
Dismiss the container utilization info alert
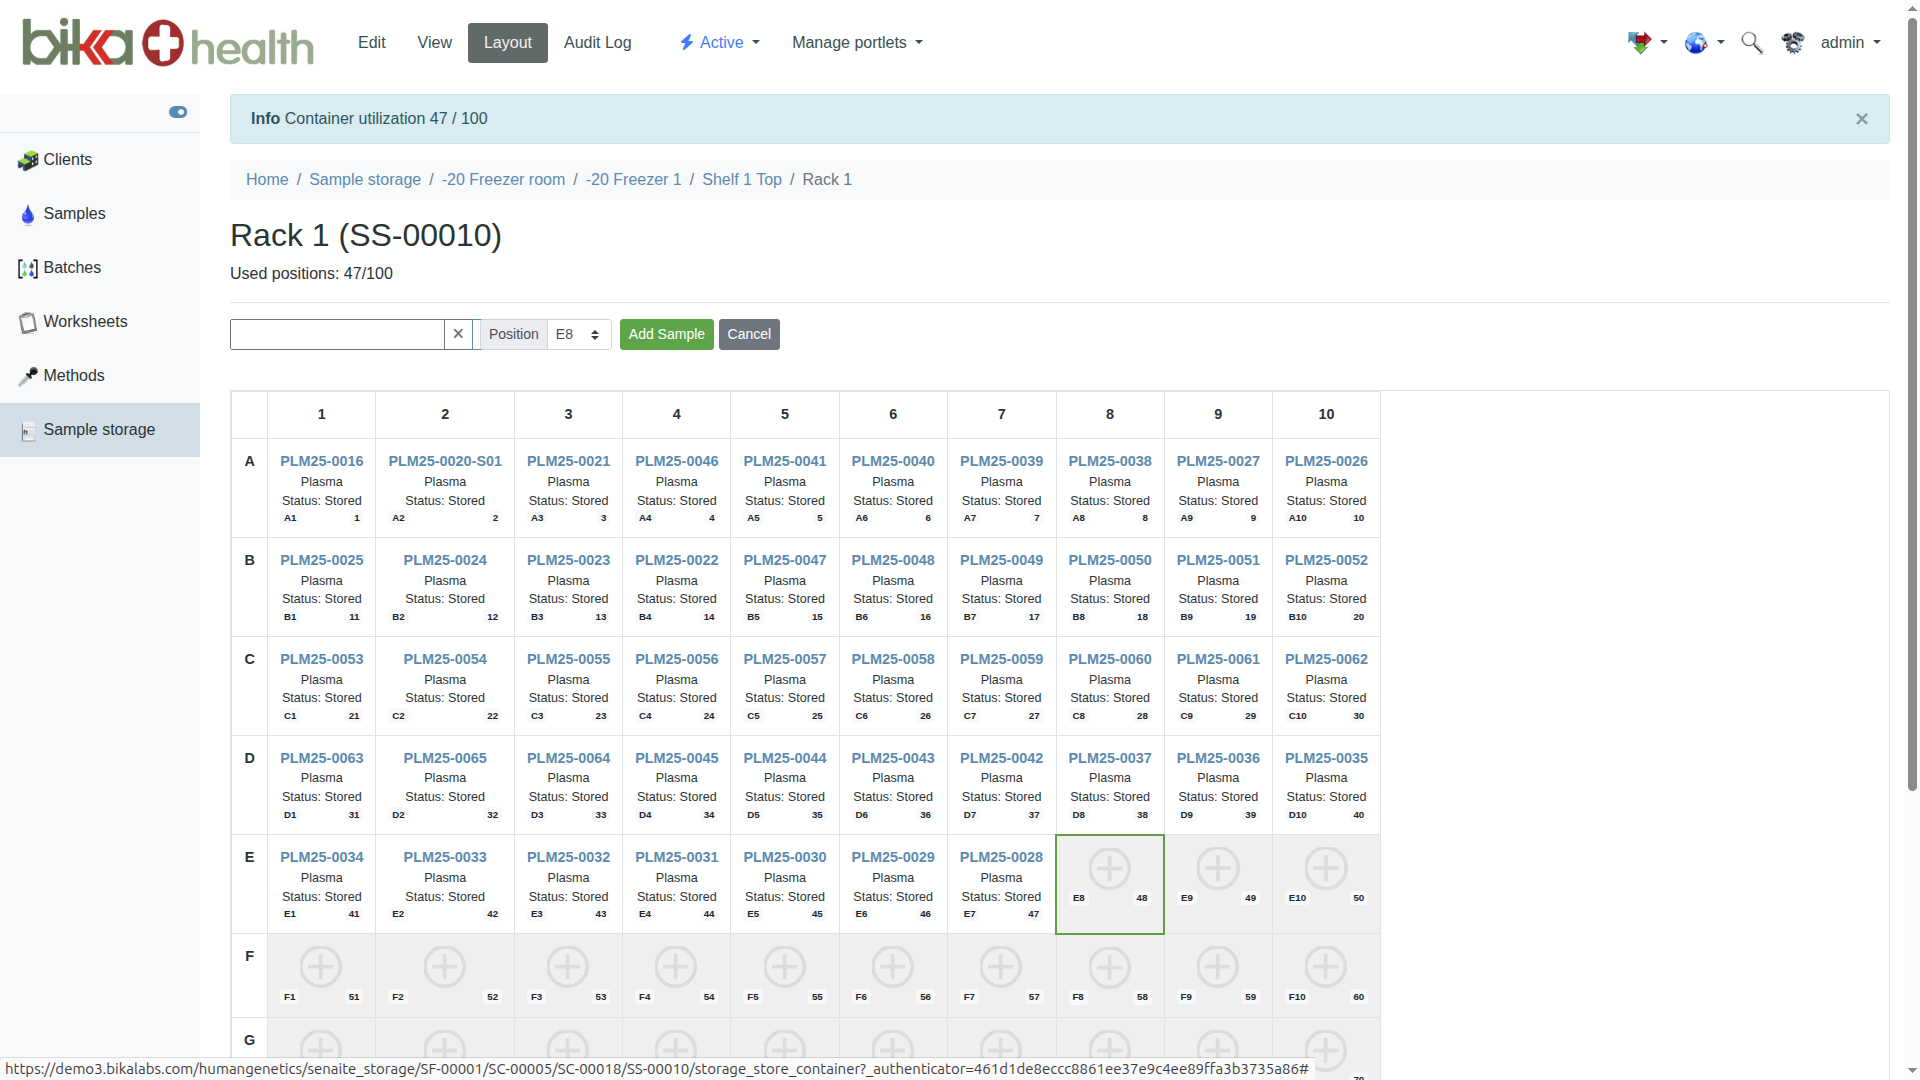(1861, 119)
